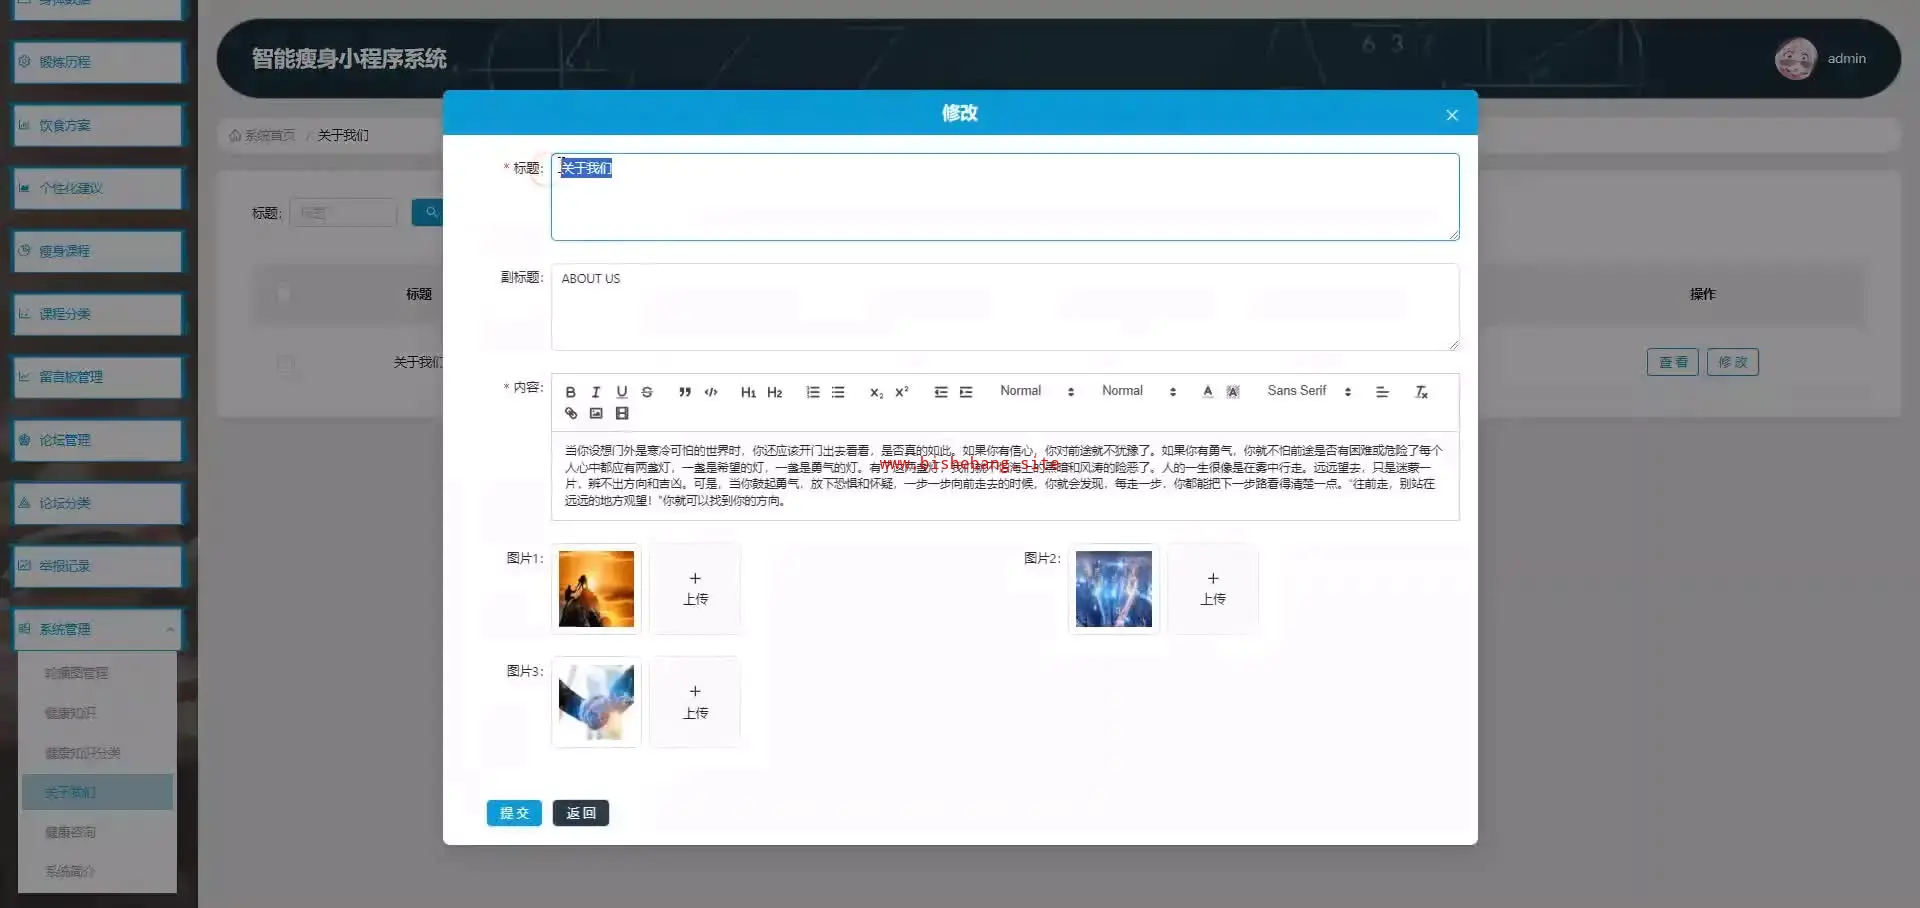The width and height of the screenshot is (1920, 908).
Task: Open 举报记录 in the sidebar
Action: 98,566
